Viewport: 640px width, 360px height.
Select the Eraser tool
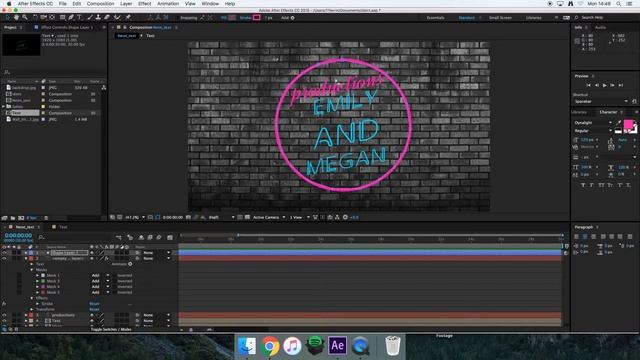click(x=107, y=18)
